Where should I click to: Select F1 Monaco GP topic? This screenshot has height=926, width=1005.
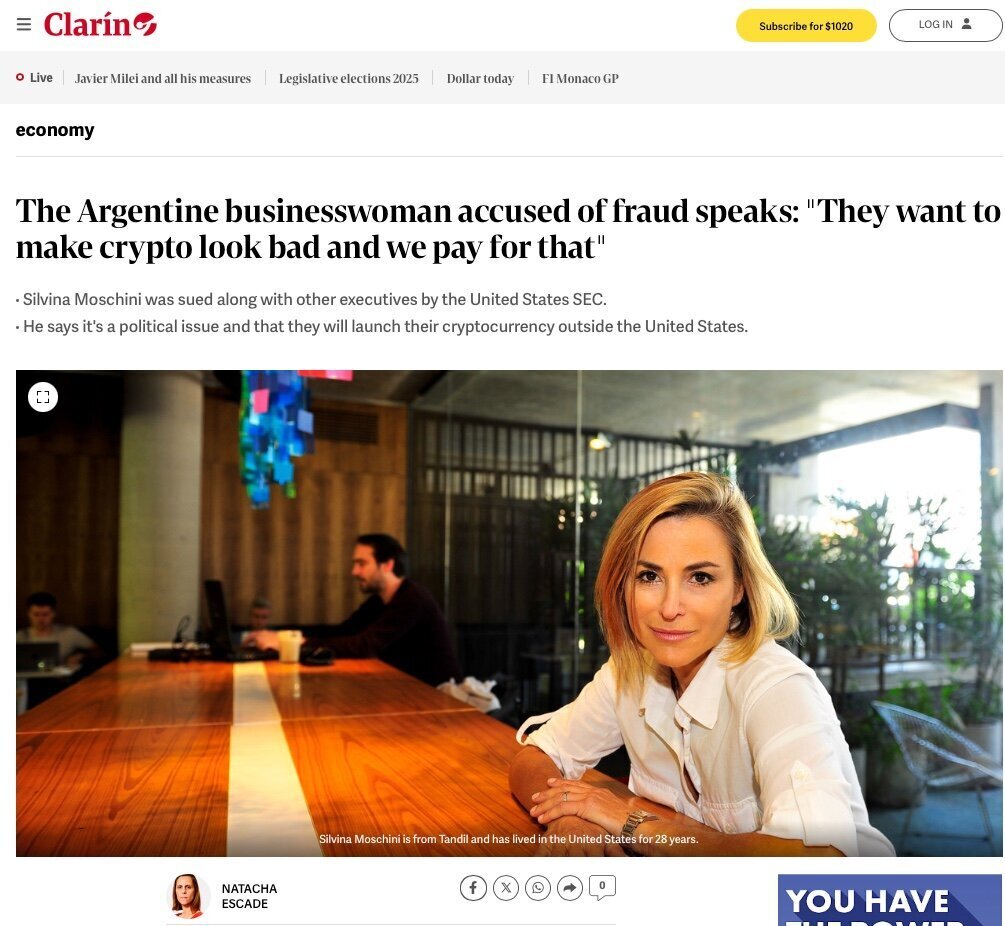580,78
